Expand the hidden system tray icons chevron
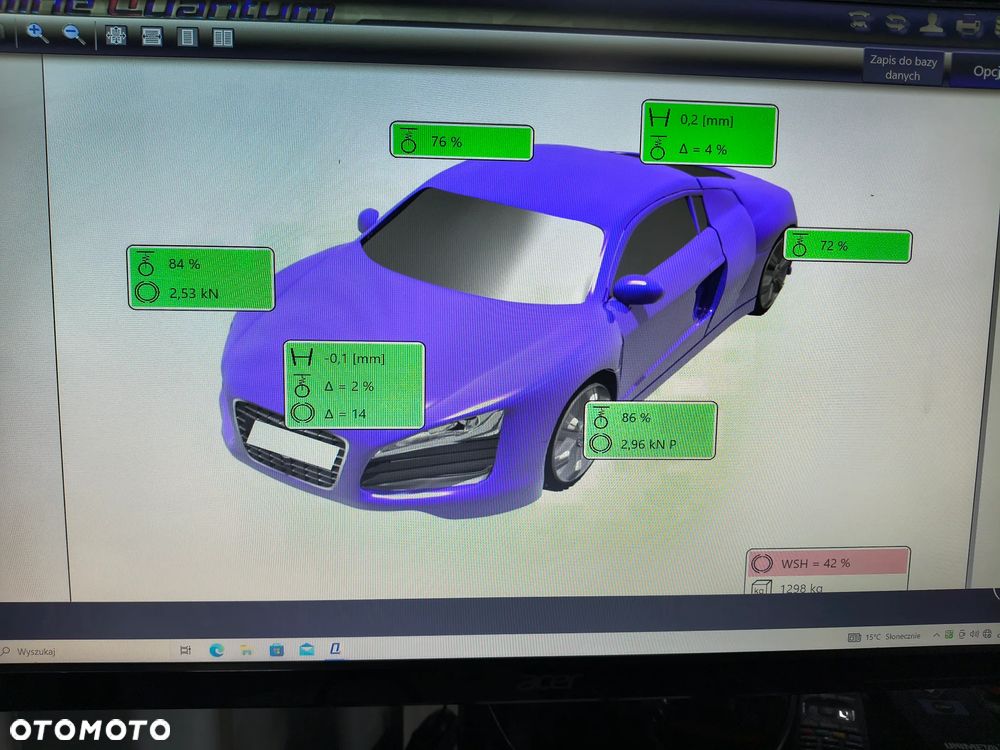Image resolution: width=1000 pixels, height=750 pixels. coord(936,635)
